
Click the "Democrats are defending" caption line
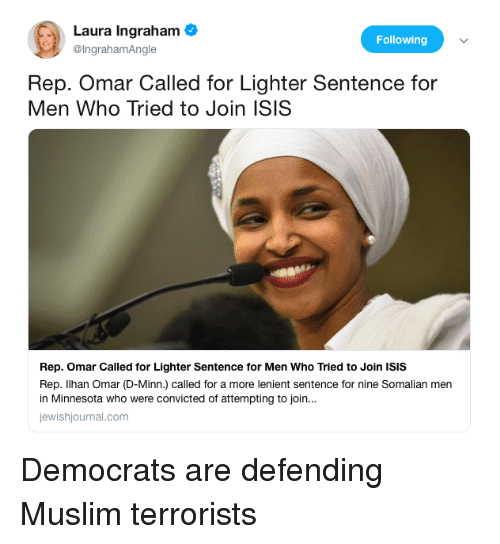[x=202, y=472]
